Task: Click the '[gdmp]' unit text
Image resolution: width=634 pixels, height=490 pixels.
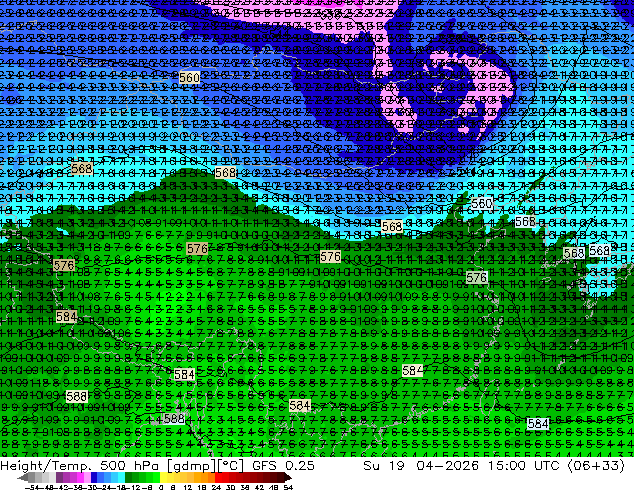Action: (190, 466)
